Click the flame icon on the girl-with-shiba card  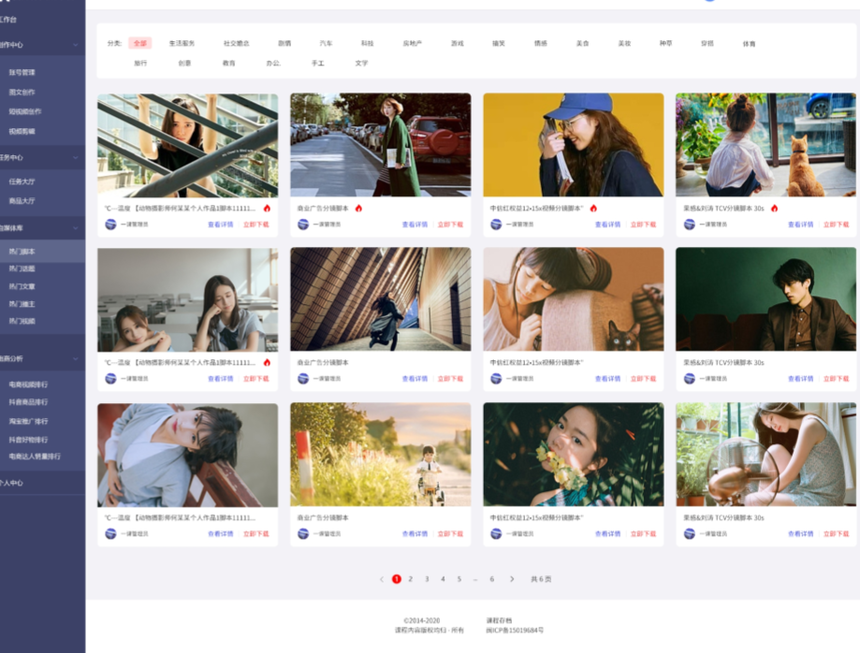point(774,208)
